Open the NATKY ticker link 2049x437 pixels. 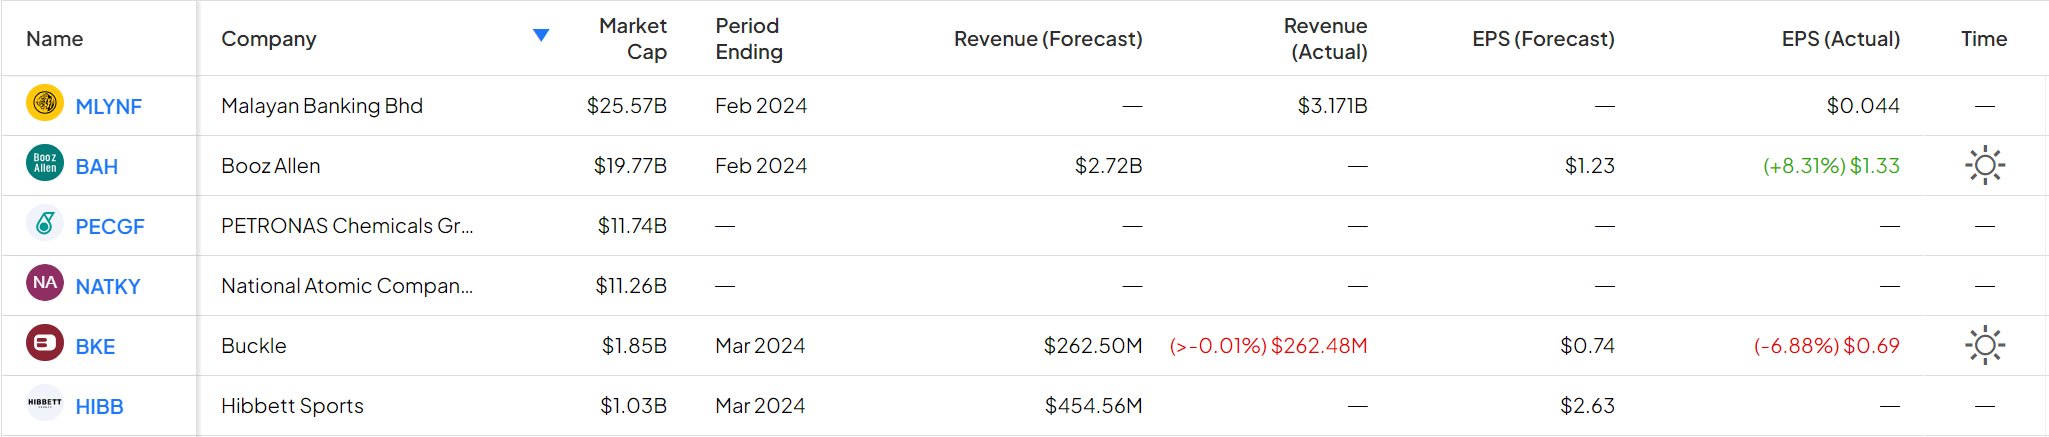108,287
